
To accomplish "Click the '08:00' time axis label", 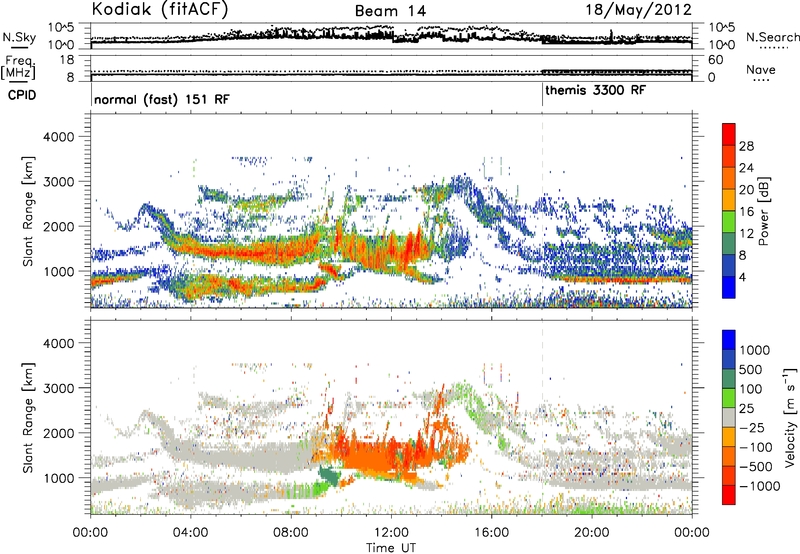I will [x=291, y=532].
